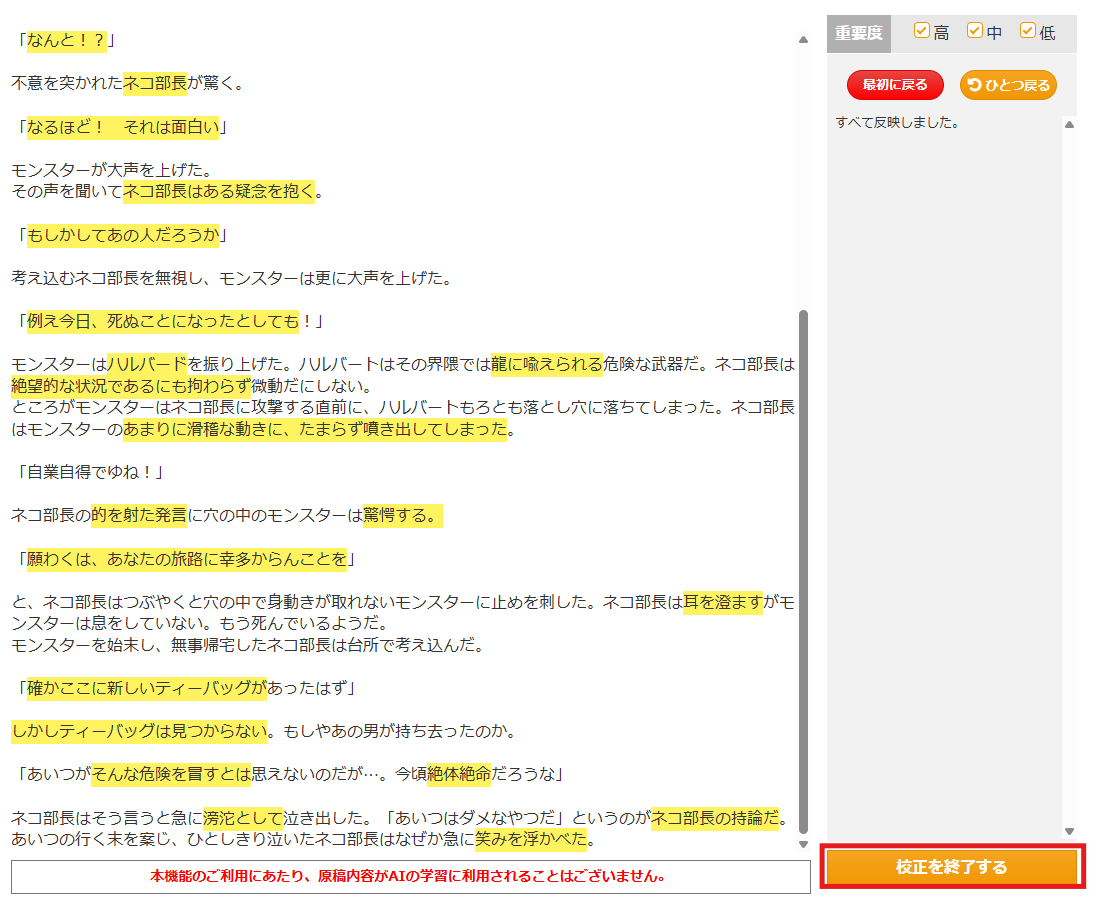Click the undo icon on ひとつ戻る
This screenshot has width=1103, height=900.
coord(975,85)
